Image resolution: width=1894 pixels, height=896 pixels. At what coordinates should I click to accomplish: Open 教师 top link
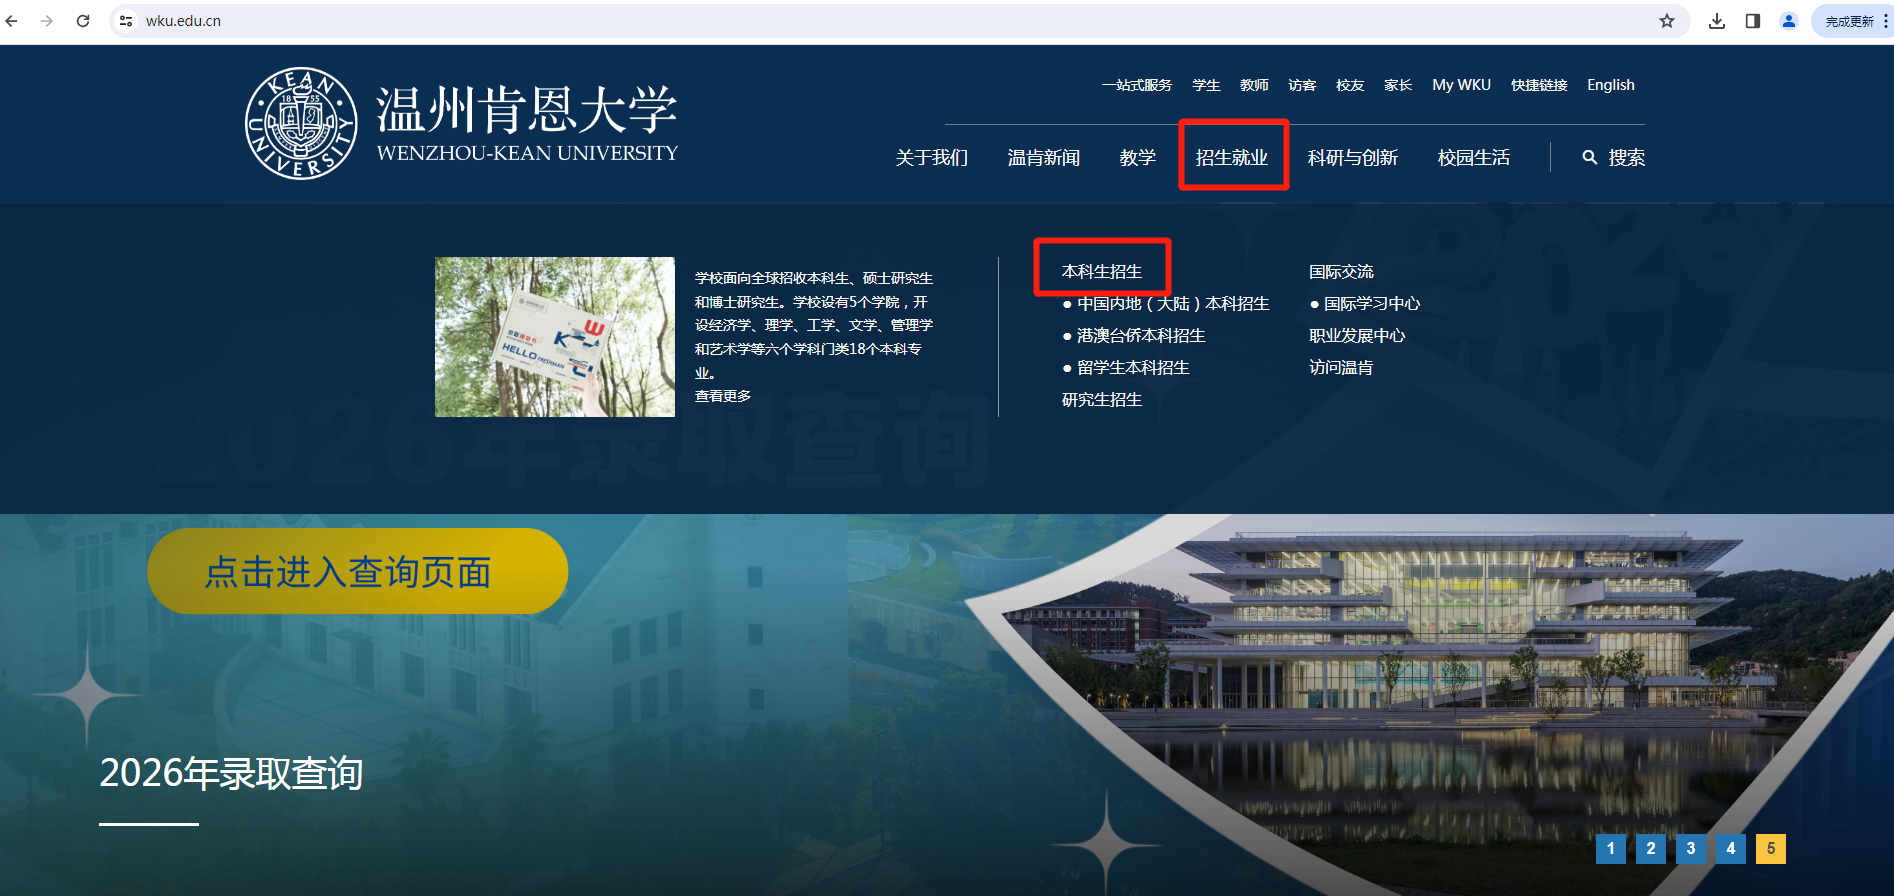pos(1254,85)
